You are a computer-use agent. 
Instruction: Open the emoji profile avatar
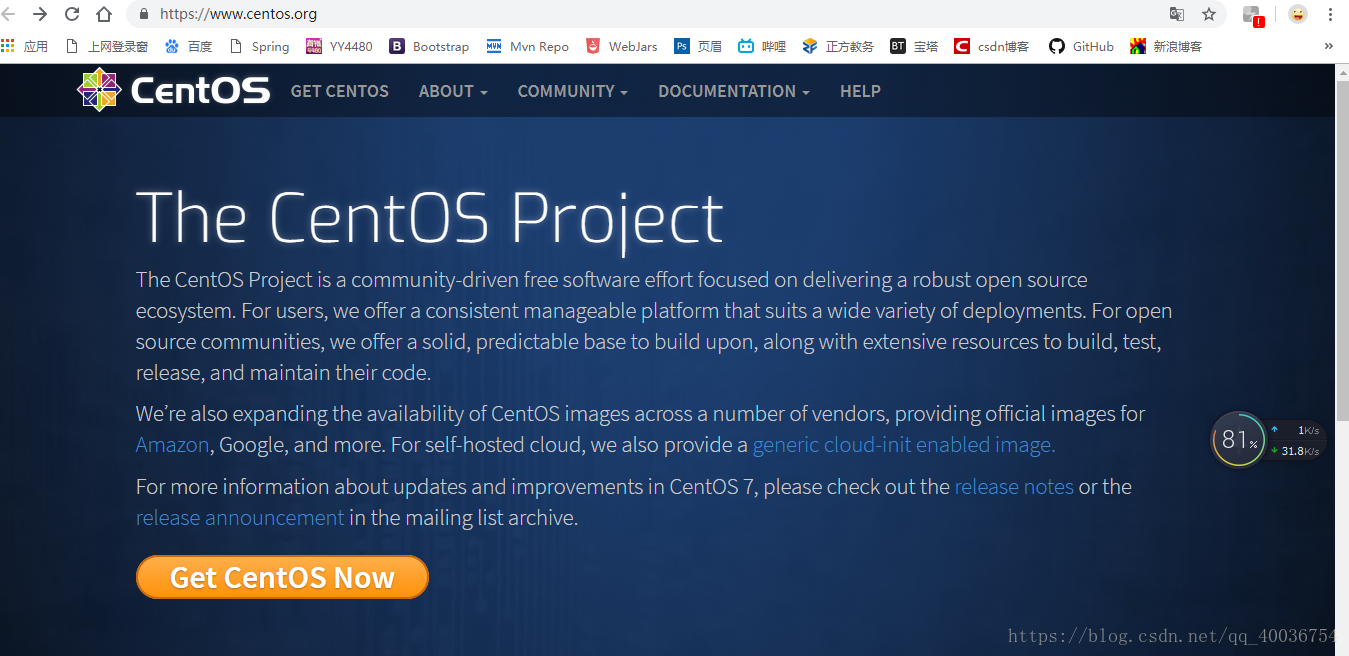[x=1297, y=14]
